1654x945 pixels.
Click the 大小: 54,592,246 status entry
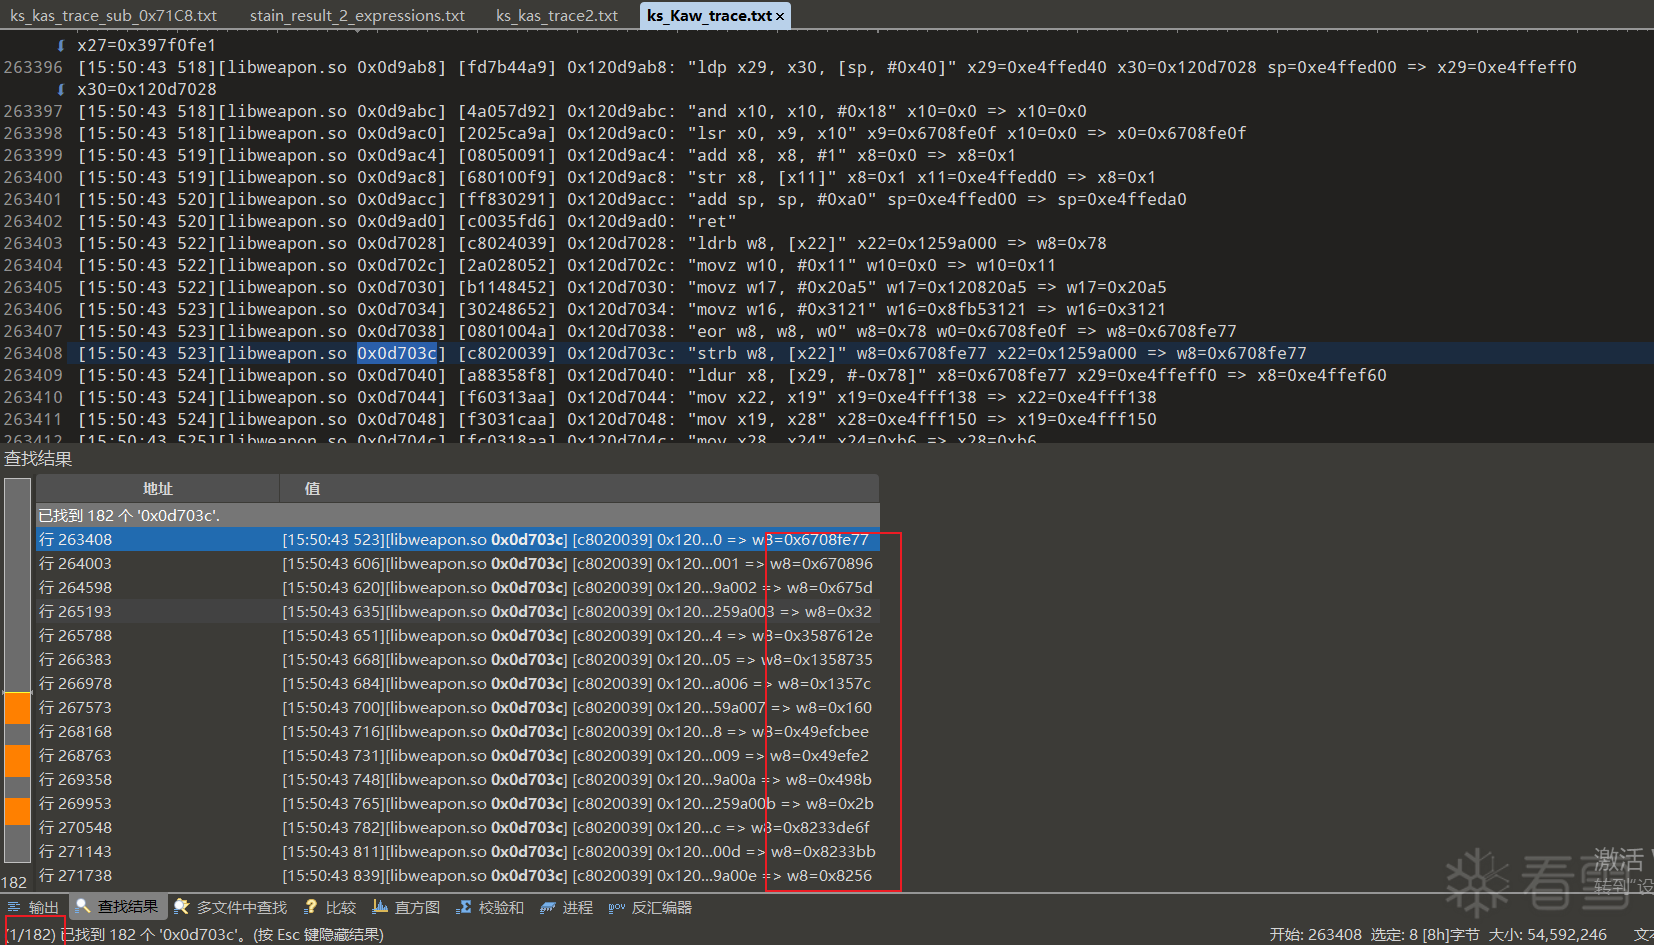[1548, 934]
